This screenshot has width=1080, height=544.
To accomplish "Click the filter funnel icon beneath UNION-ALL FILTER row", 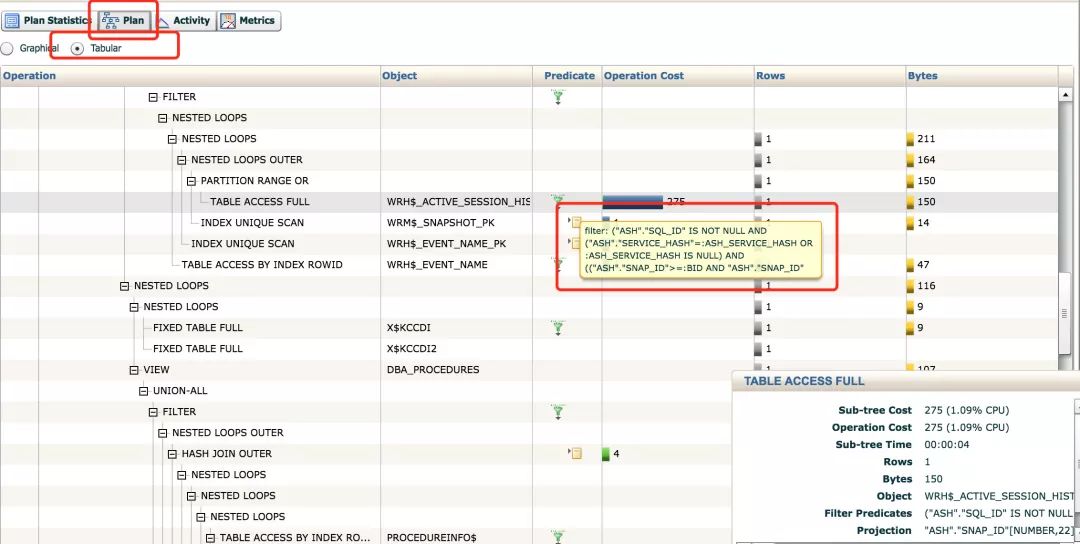I will 558,412.
